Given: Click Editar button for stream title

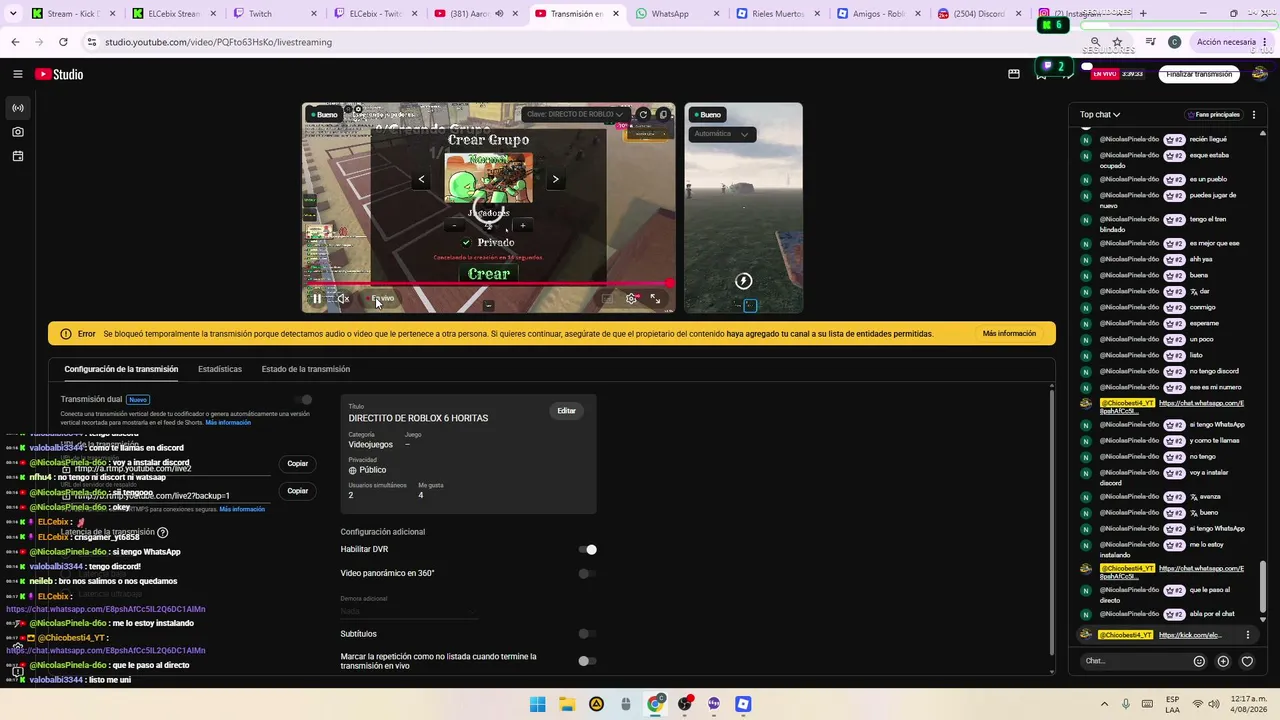Looking at the screenshot, I should (567, 411).
